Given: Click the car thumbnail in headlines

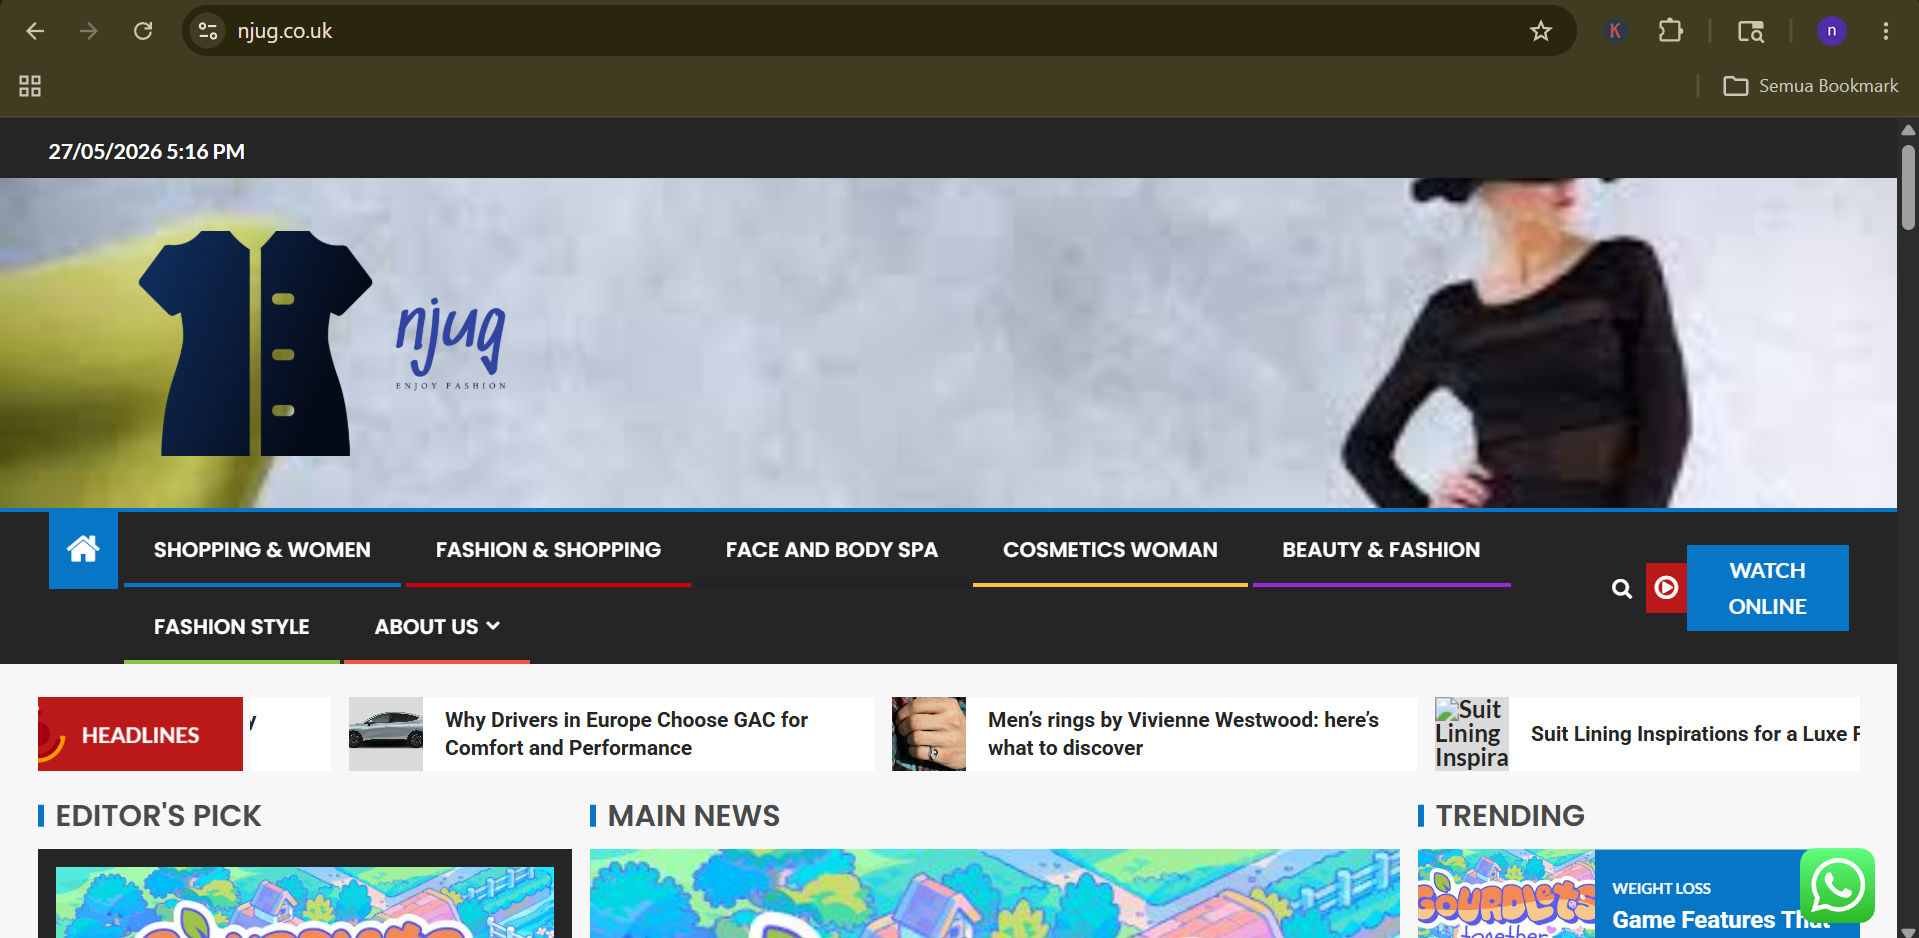Looking at the screenshot, I should (386, 734).
